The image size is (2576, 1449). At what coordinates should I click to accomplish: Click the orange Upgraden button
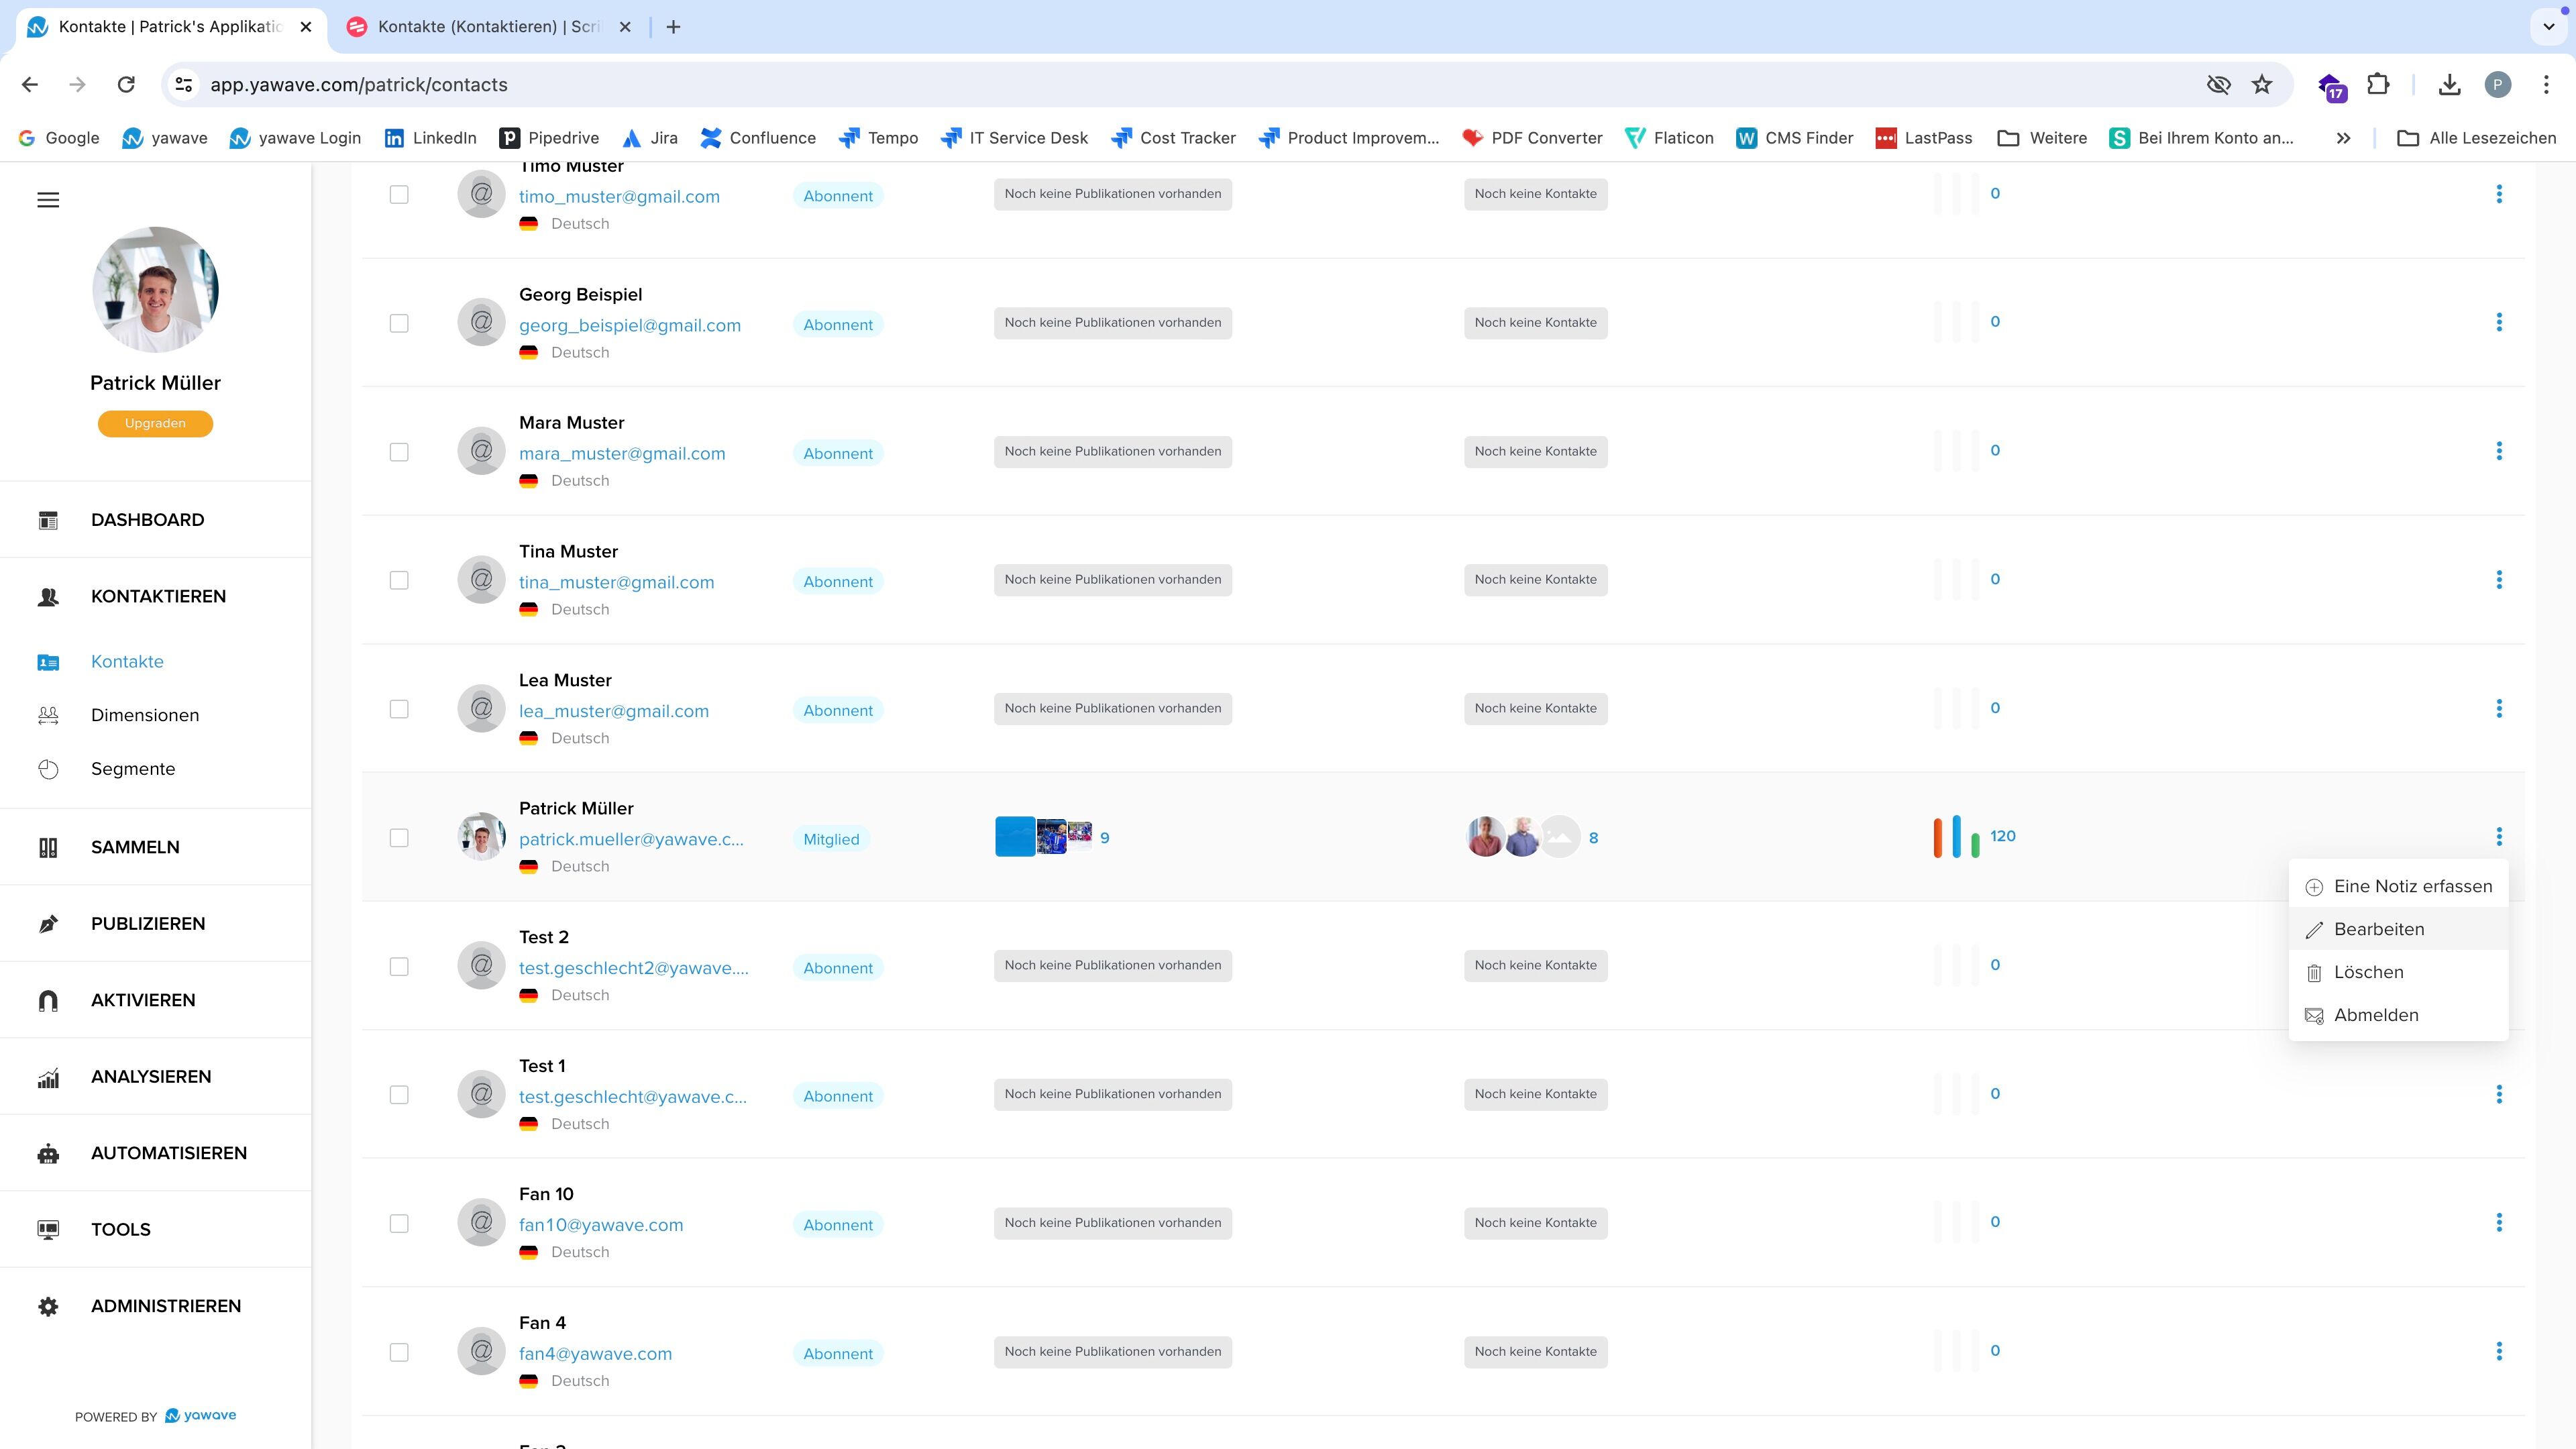pyautogui.click(x=155, y=423)
